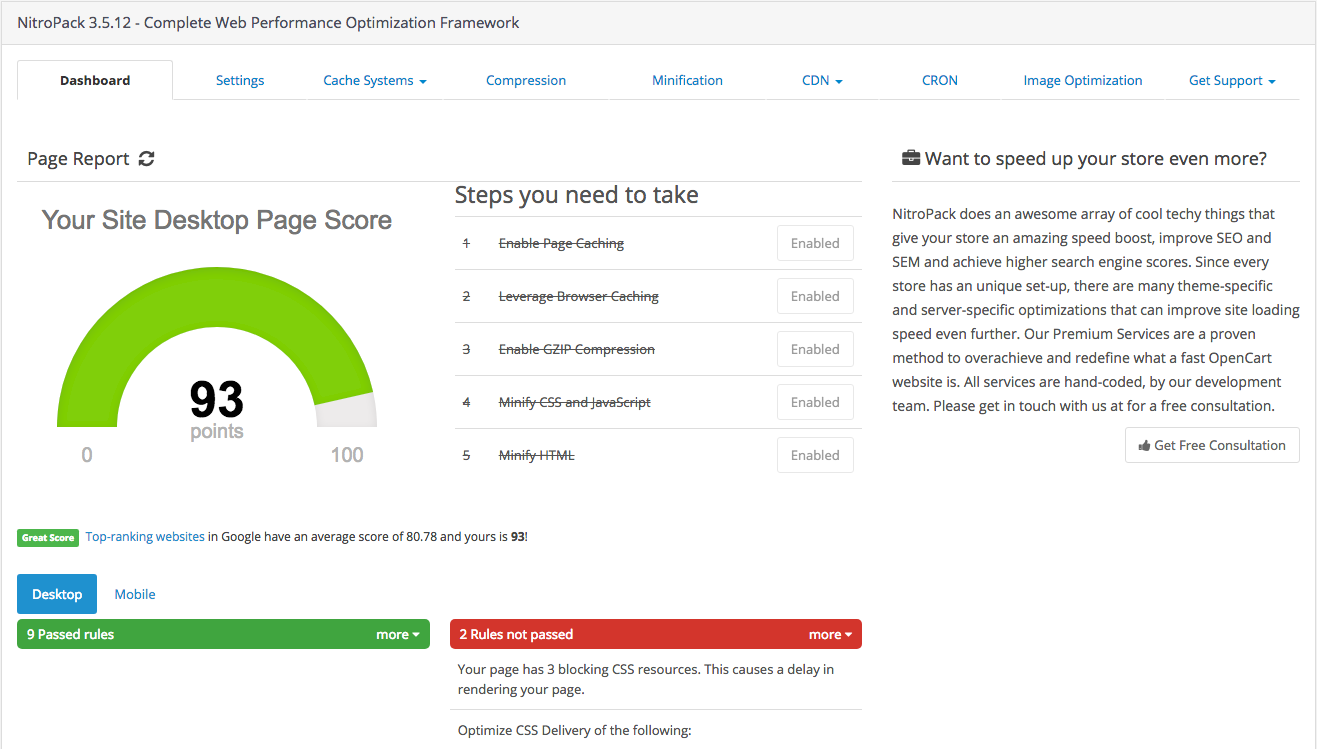Click the Minify HTML step text
The image size is (1317, 749).
[x=537, y=455]
